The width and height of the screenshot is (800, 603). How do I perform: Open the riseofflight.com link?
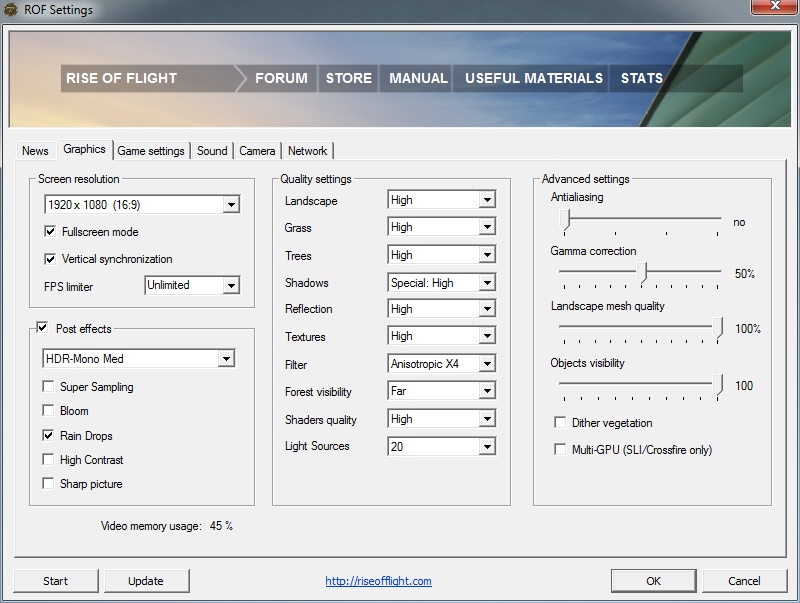tap(379, 581)
